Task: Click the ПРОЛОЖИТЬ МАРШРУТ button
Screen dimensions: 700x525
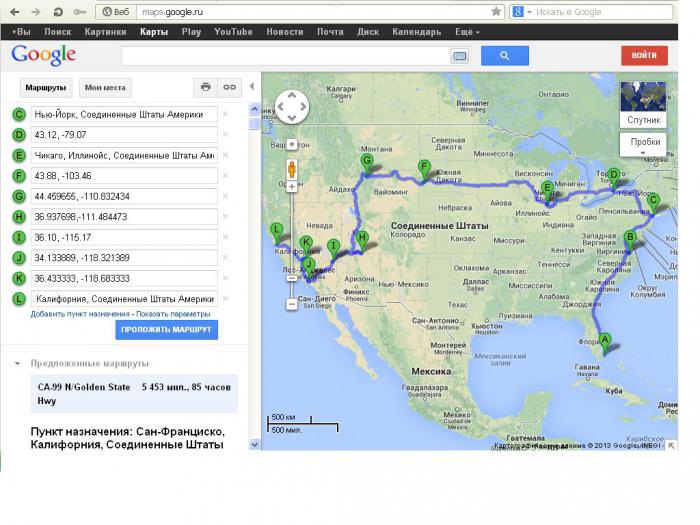Action: point(165,329)
